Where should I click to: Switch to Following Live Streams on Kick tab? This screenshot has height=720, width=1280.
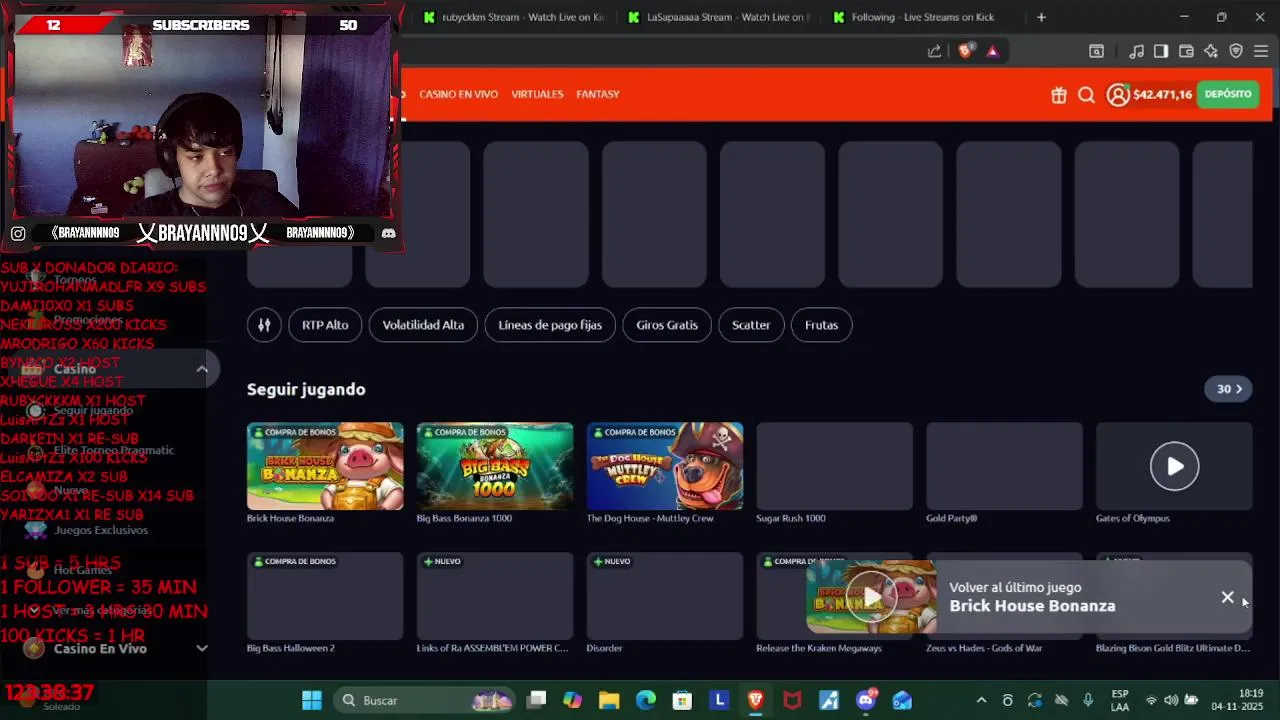(924, 17)
